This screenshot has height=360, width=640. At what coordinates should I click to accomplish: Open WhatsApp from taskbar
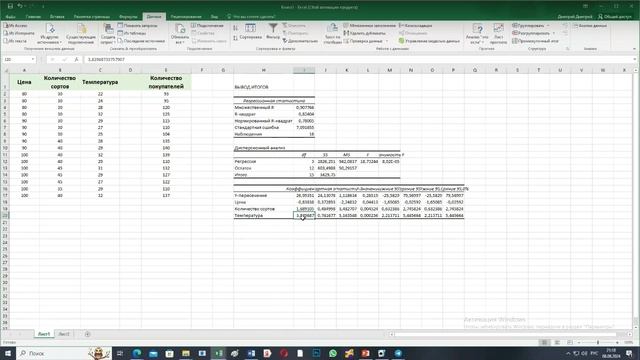[x=333, y=353]
